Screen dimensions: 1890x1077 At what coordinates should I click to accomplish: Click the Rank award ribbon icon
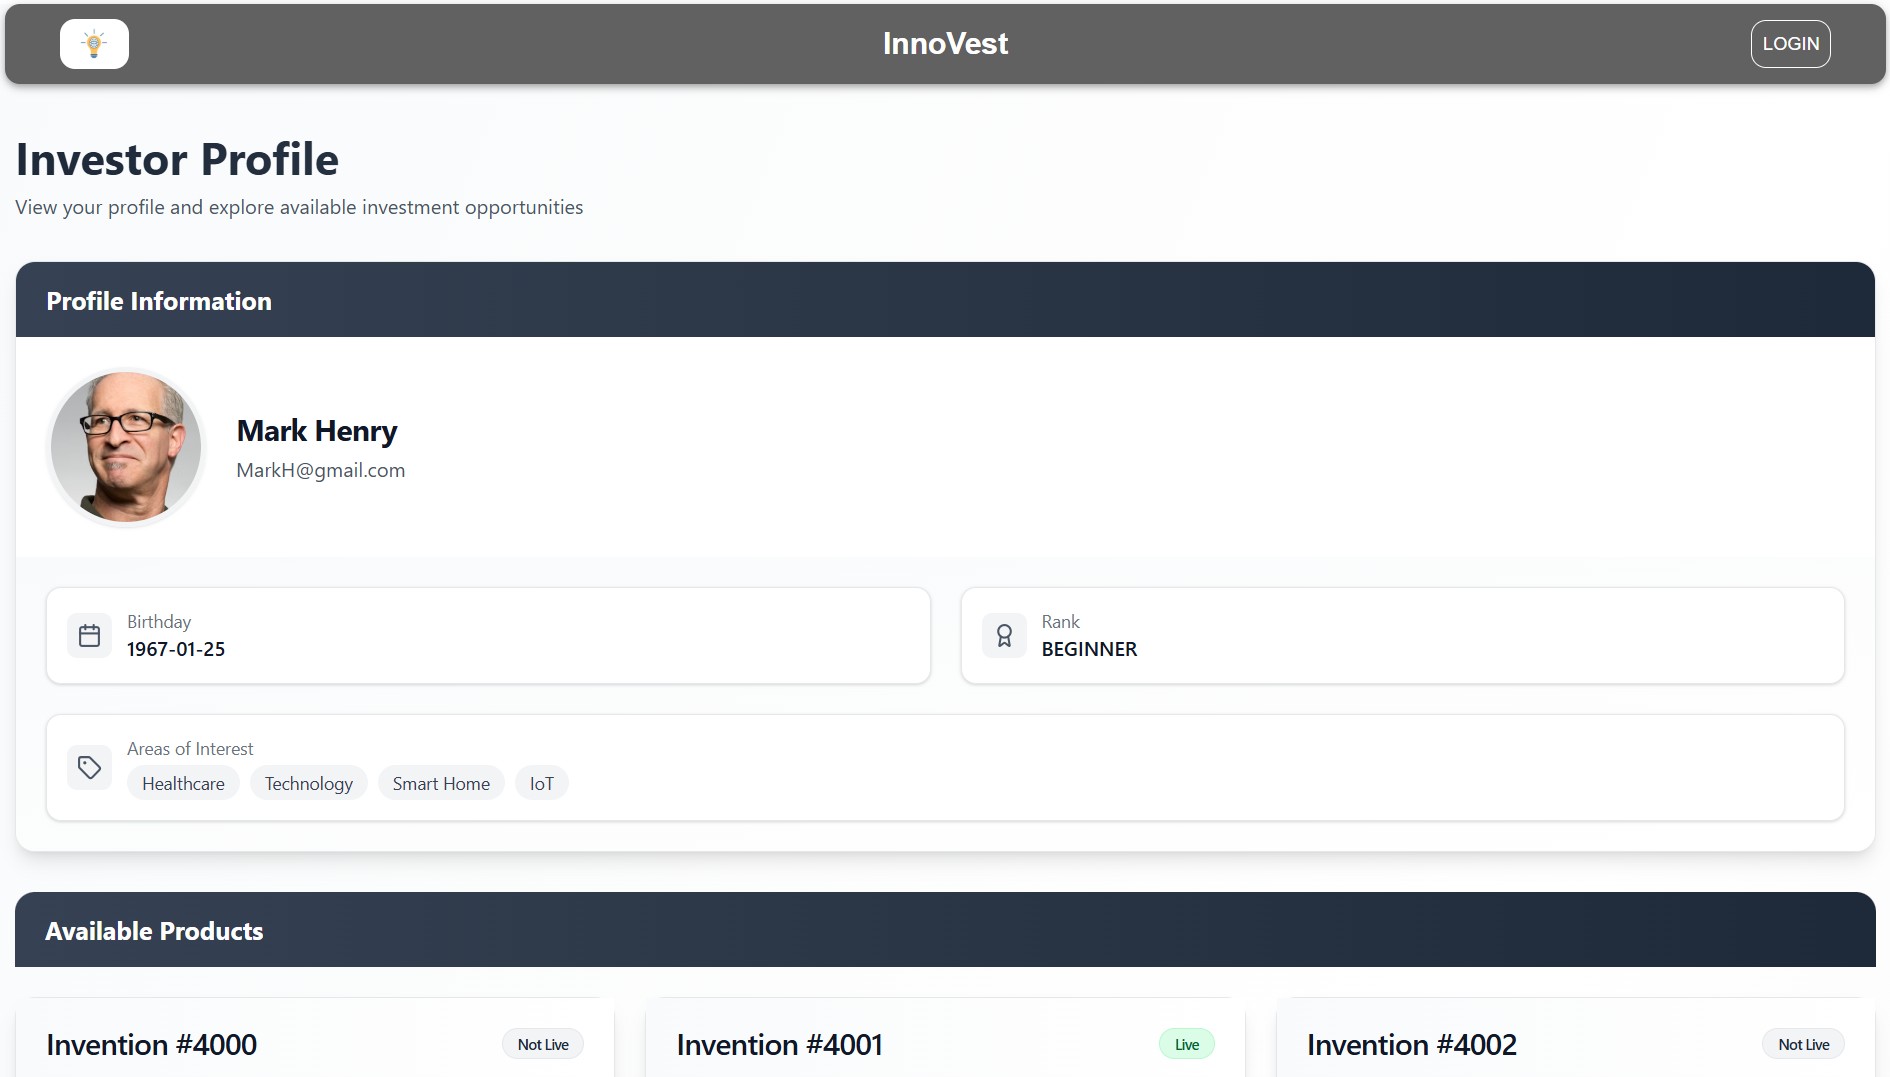(1004, 636)
